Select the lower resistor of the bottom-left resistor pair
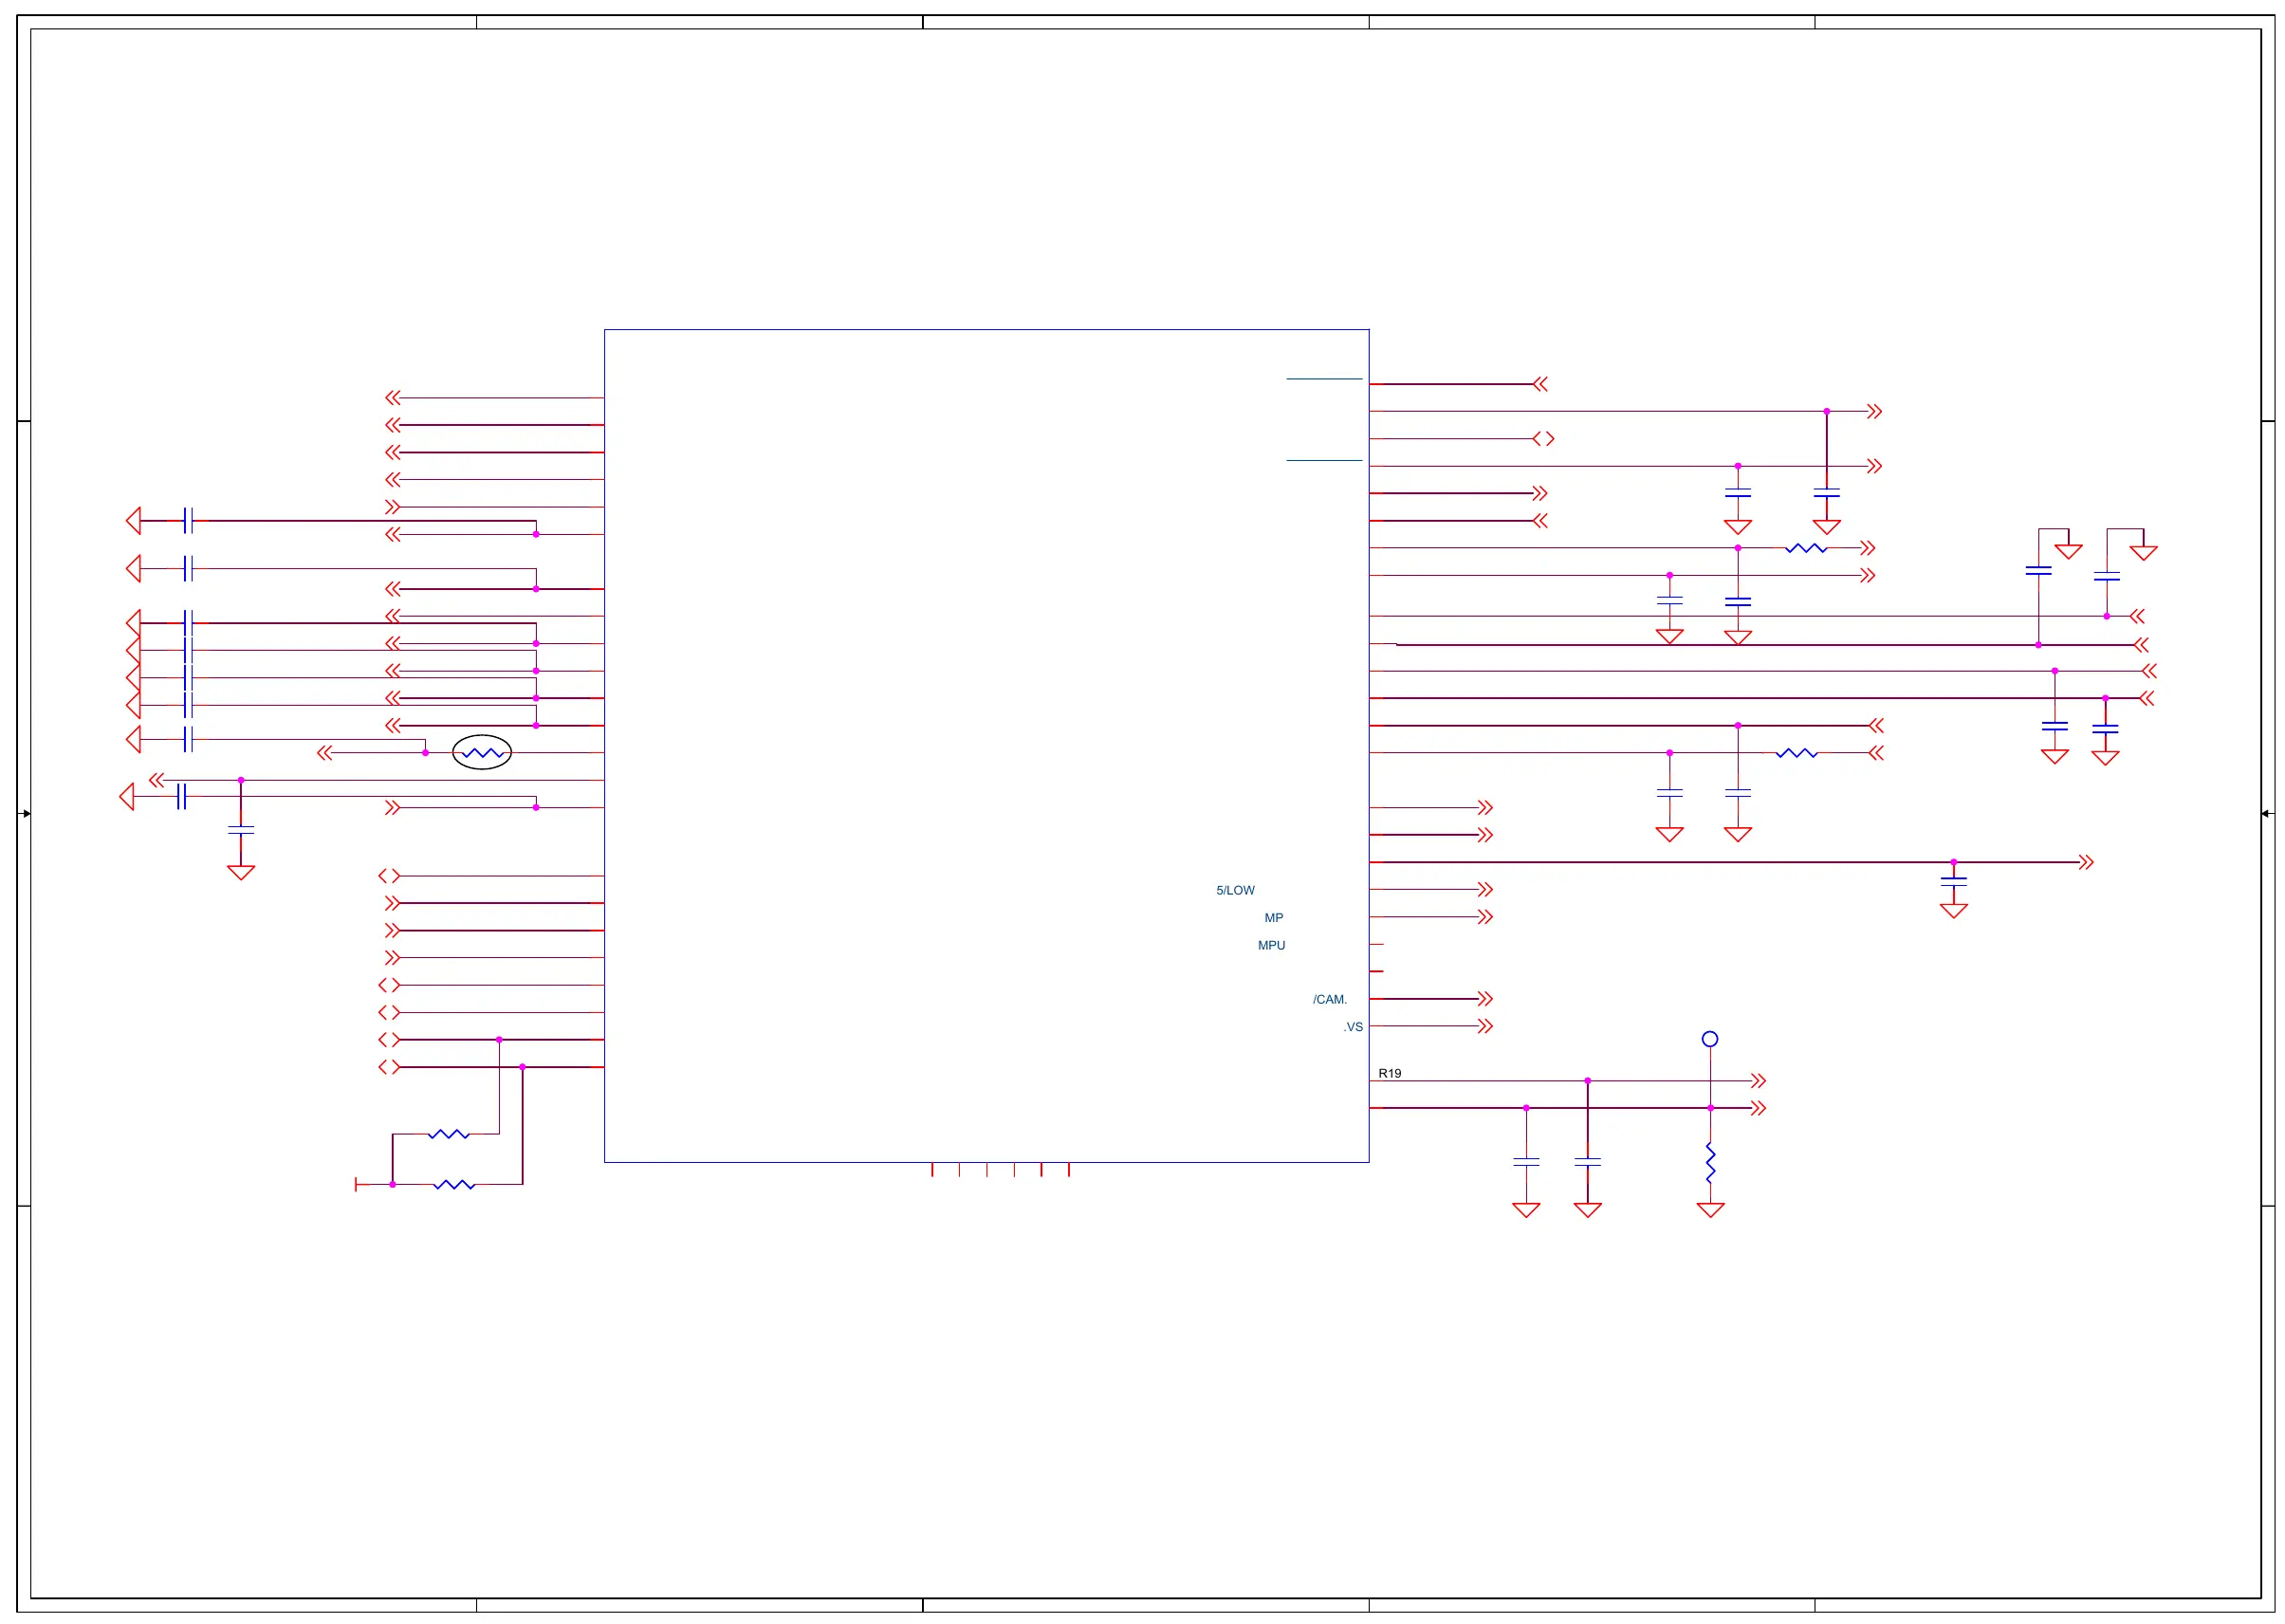The height and width of the screenshot is (1624, 2285). [x=454, y=1185]
